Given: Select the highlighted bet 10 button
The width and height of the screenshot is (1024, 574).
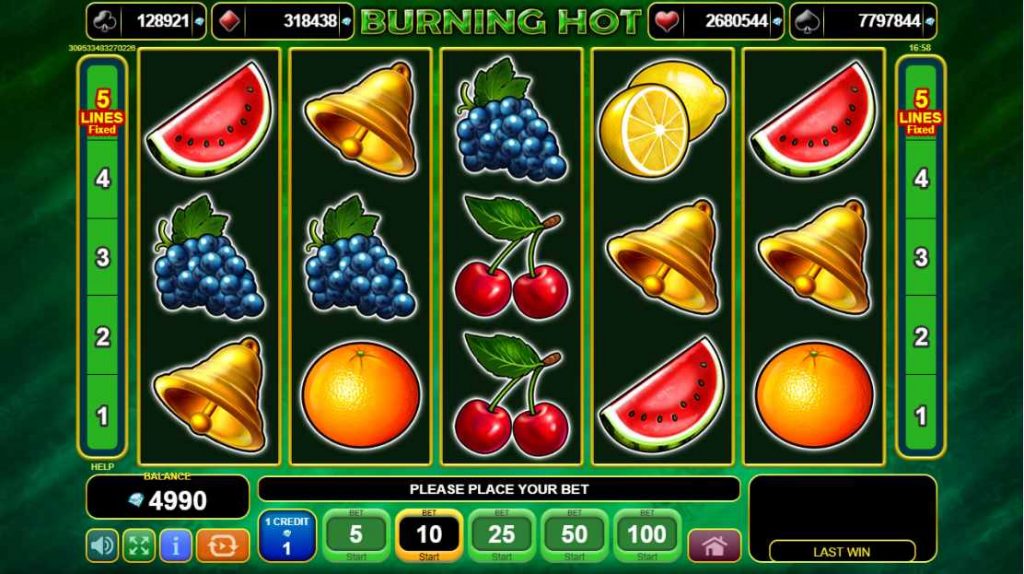Looking at the screenshot, I should coord(429,535).
